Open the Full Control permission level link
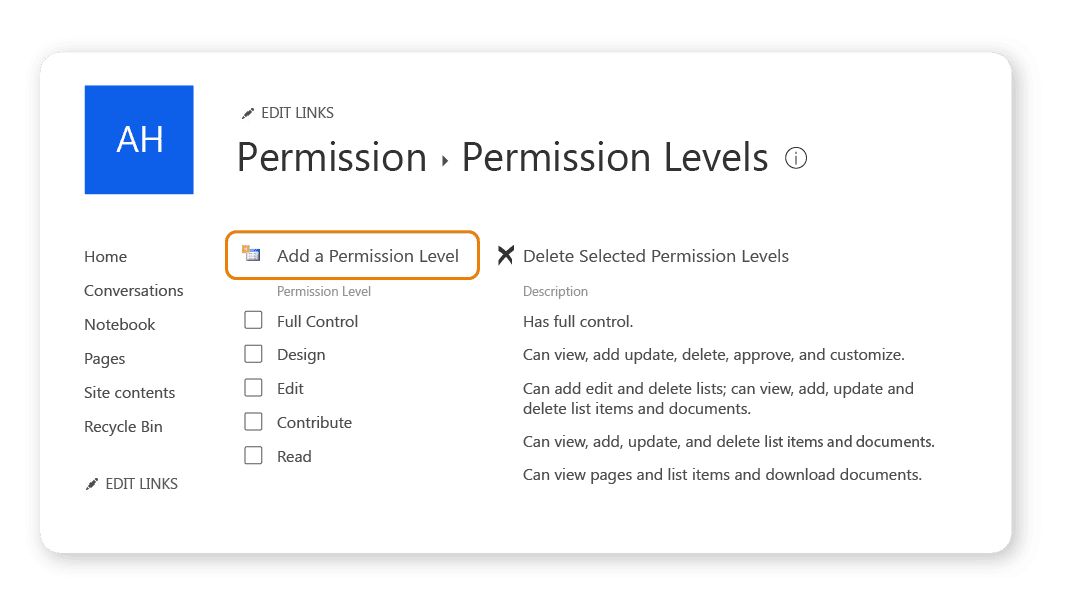This screenshot has width=1066, height=606. 317,321
